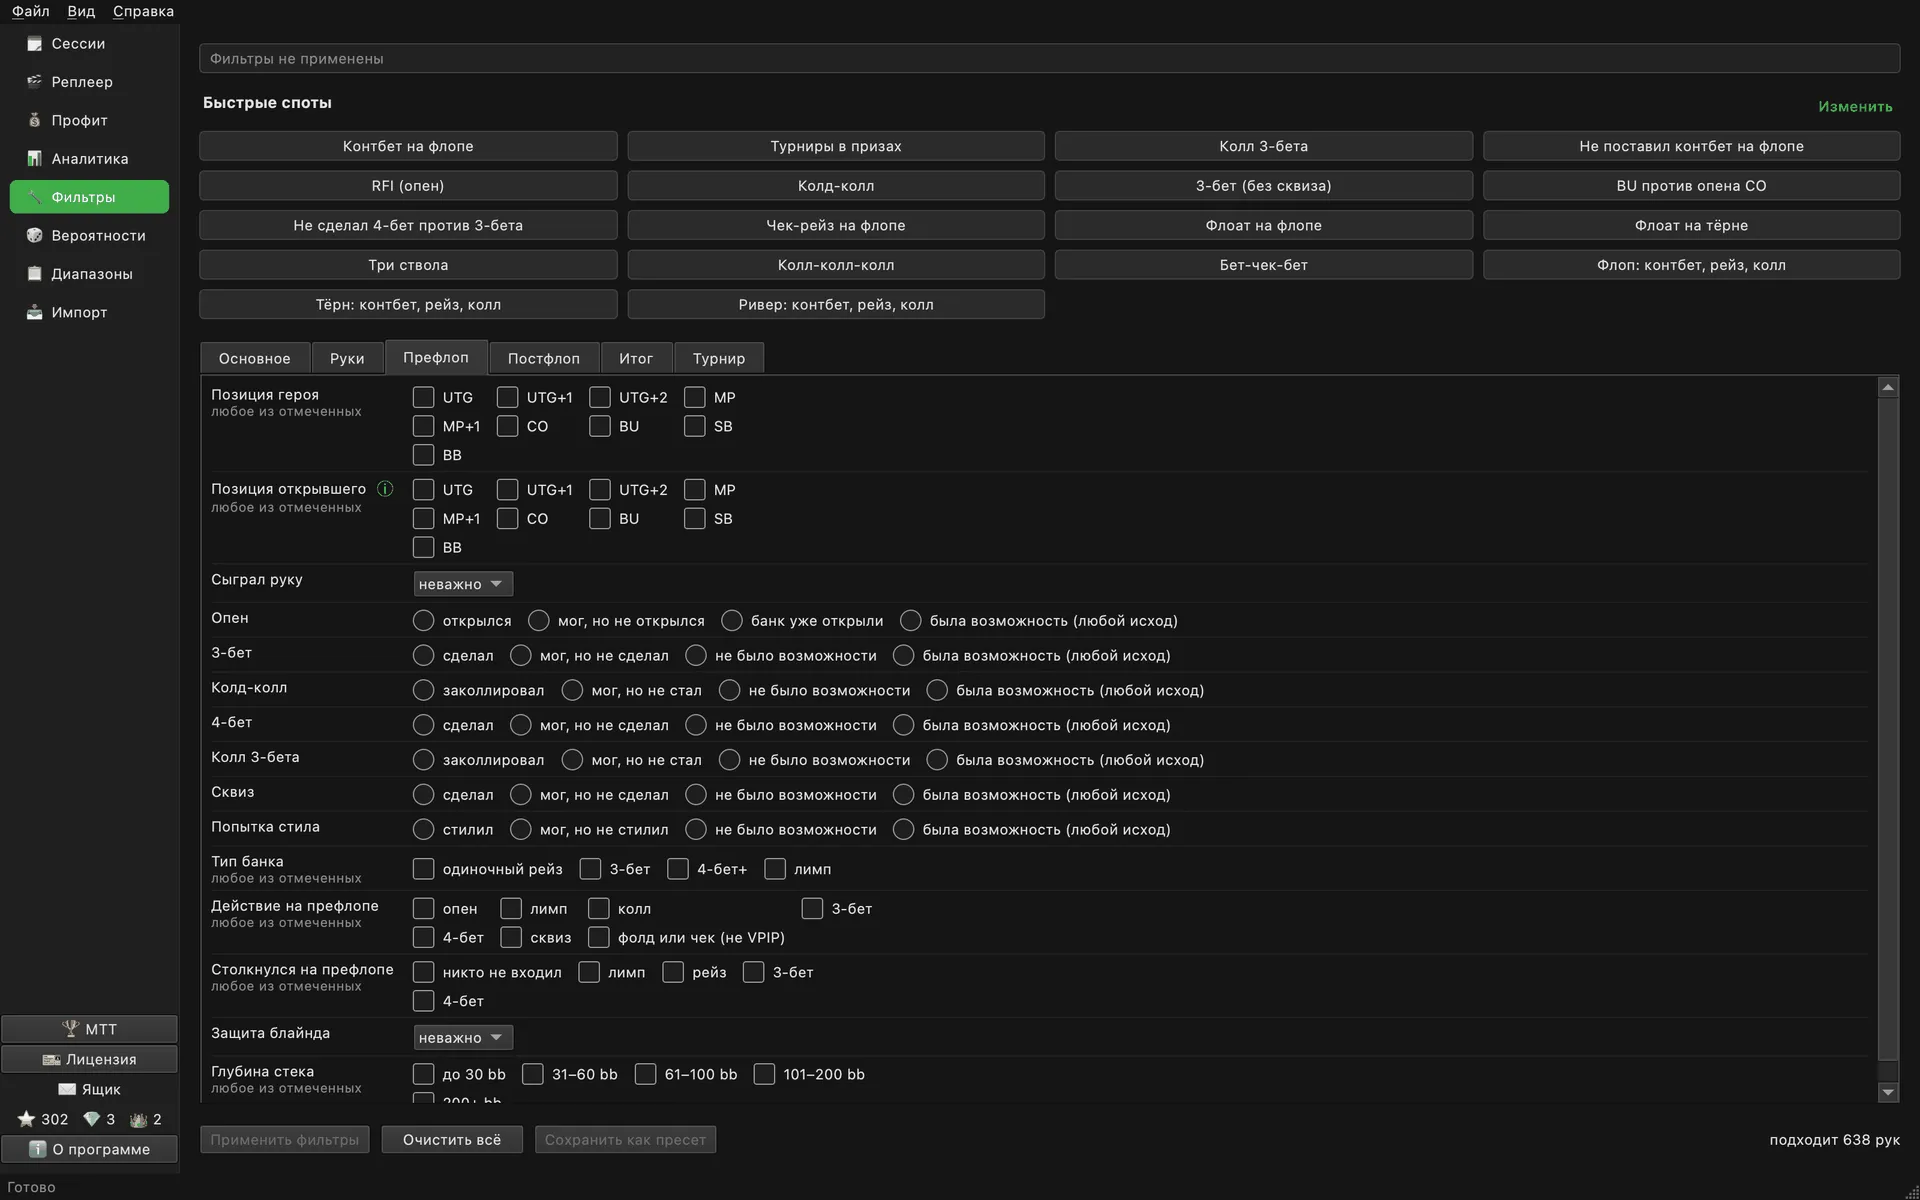This screenshot has height=1200, width=1920.
Task: Click the scrollbar down arrow in filter panel
Action: pyautogui.click(x=1888, y=1093)
